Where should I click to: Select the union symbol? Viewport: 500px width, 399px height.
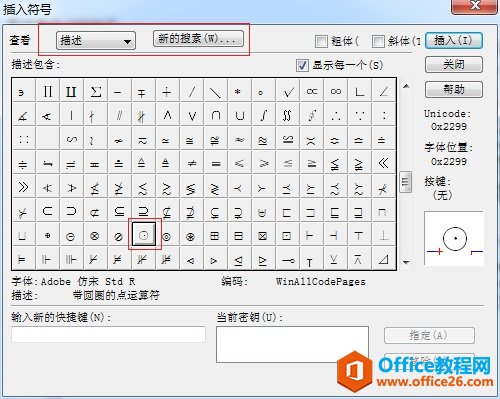pos(240,115)
